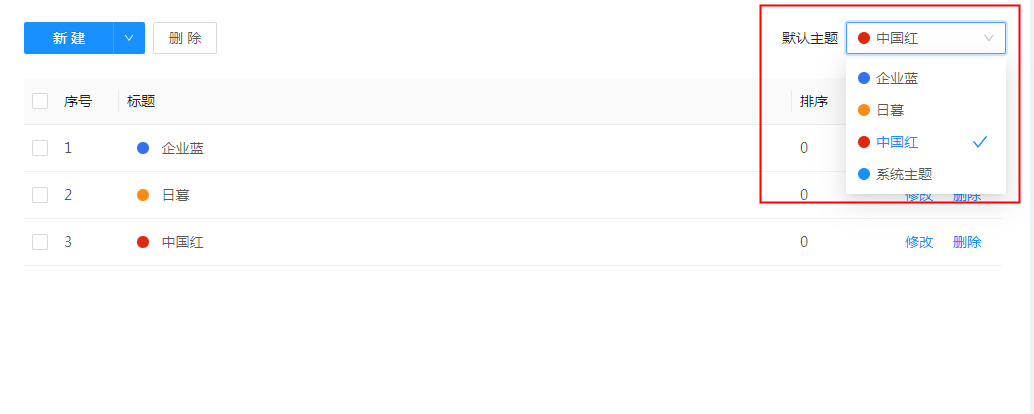The width and height of the screenshot is (1034, 414).
Task: Select 企业蓝 from the dropdown list
Action: click(x=897, y=77)
